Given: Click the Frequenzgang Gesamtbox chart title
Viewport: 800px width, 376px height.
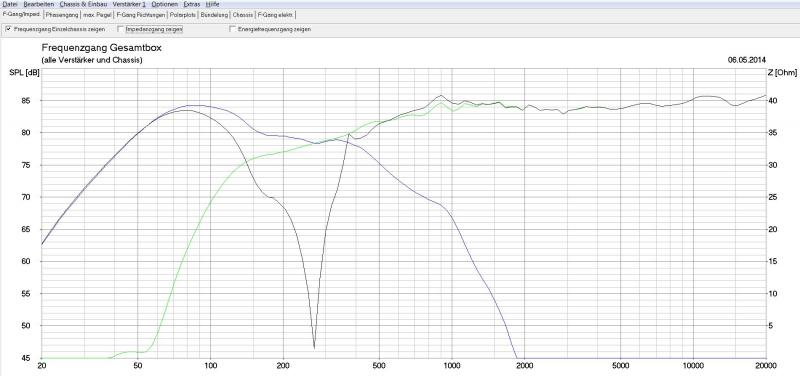Looking at the screenshot, I should 101,48.
